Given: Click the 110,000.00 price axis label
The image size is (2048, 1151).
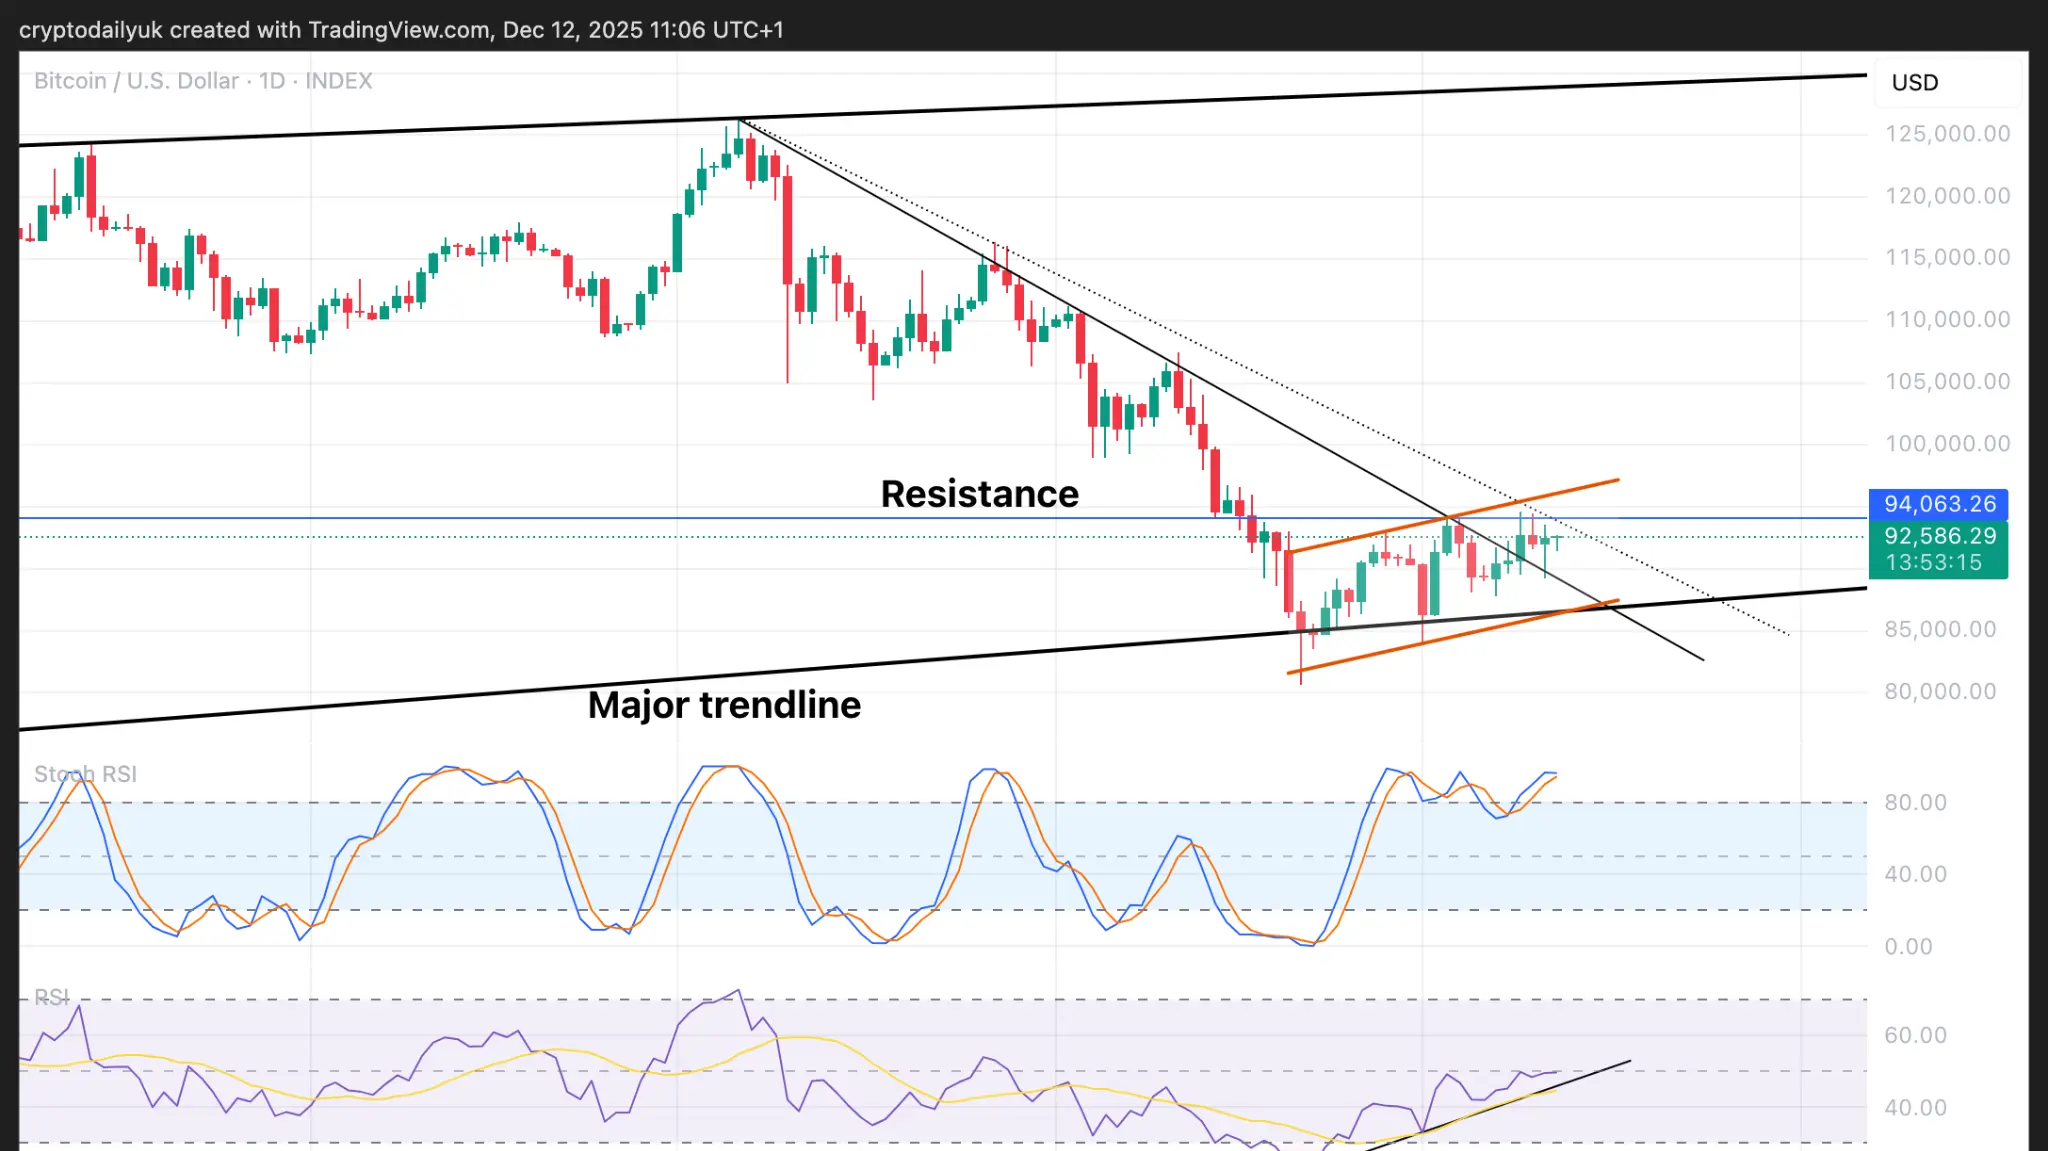Looking at the screenshot, I should (1946, 320).
